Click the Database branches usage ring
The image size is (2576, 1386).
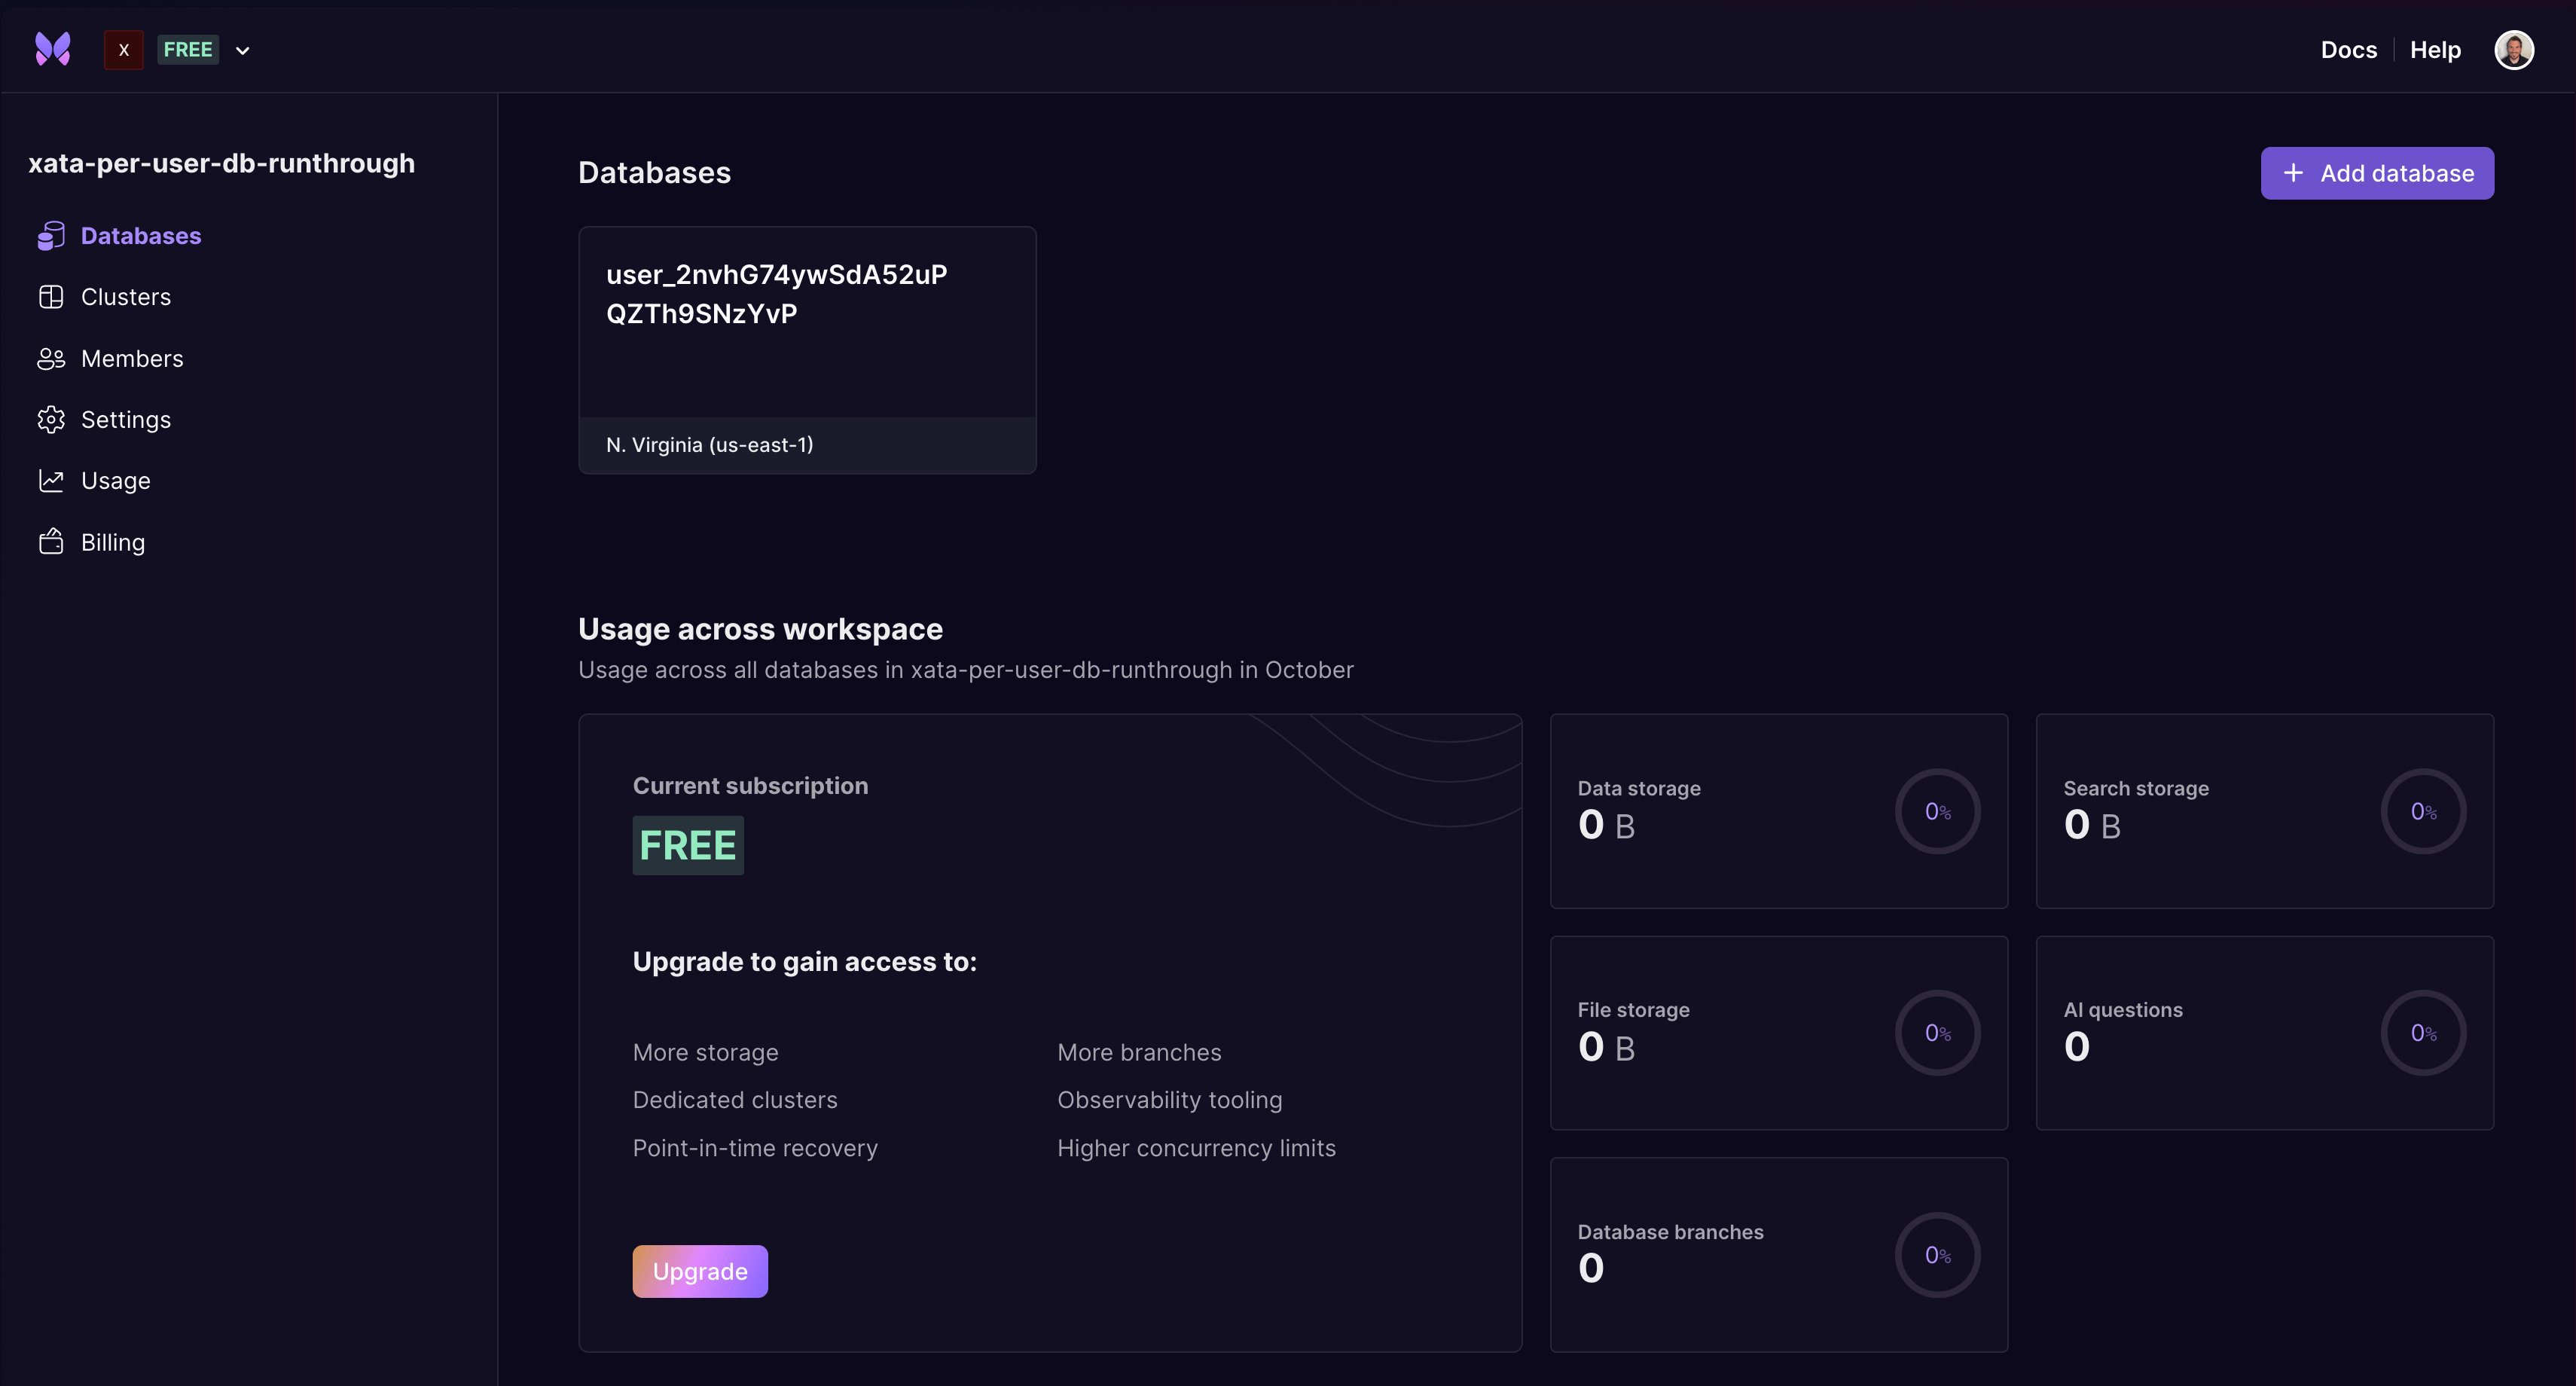(1937, 1255)
